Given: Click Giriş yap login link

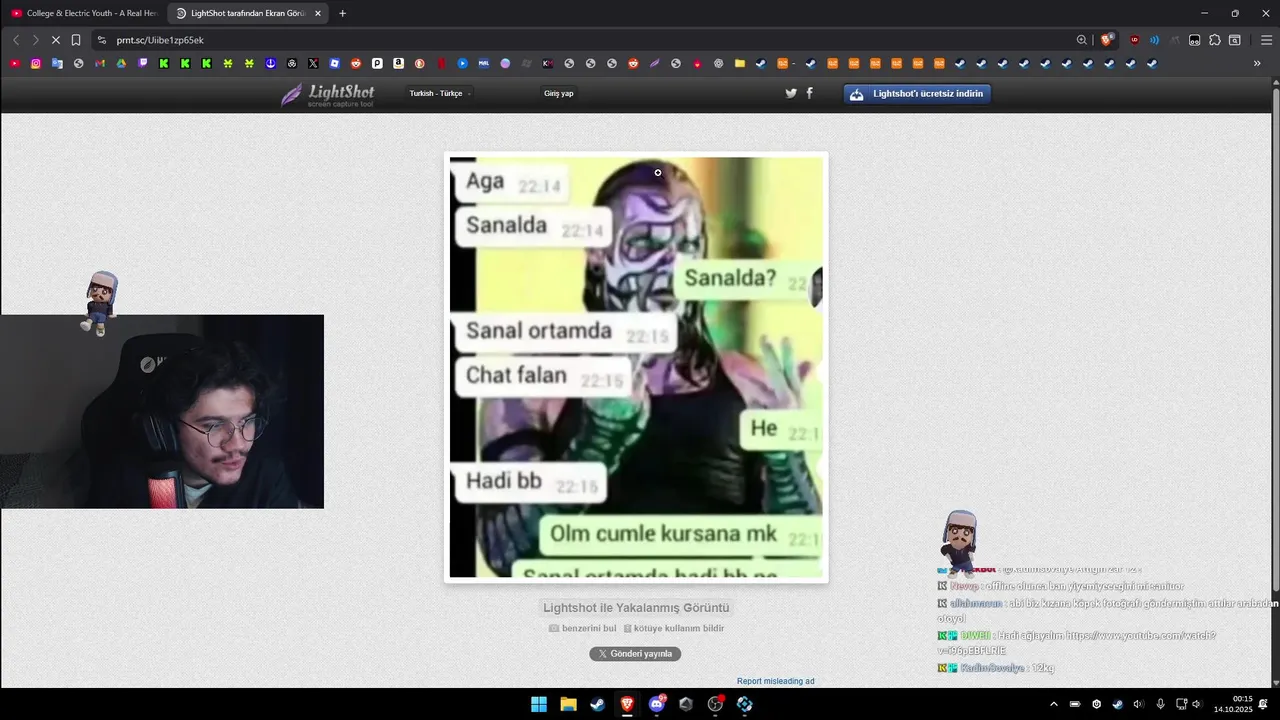Looking at the screenshot, I should pos(558,93).
